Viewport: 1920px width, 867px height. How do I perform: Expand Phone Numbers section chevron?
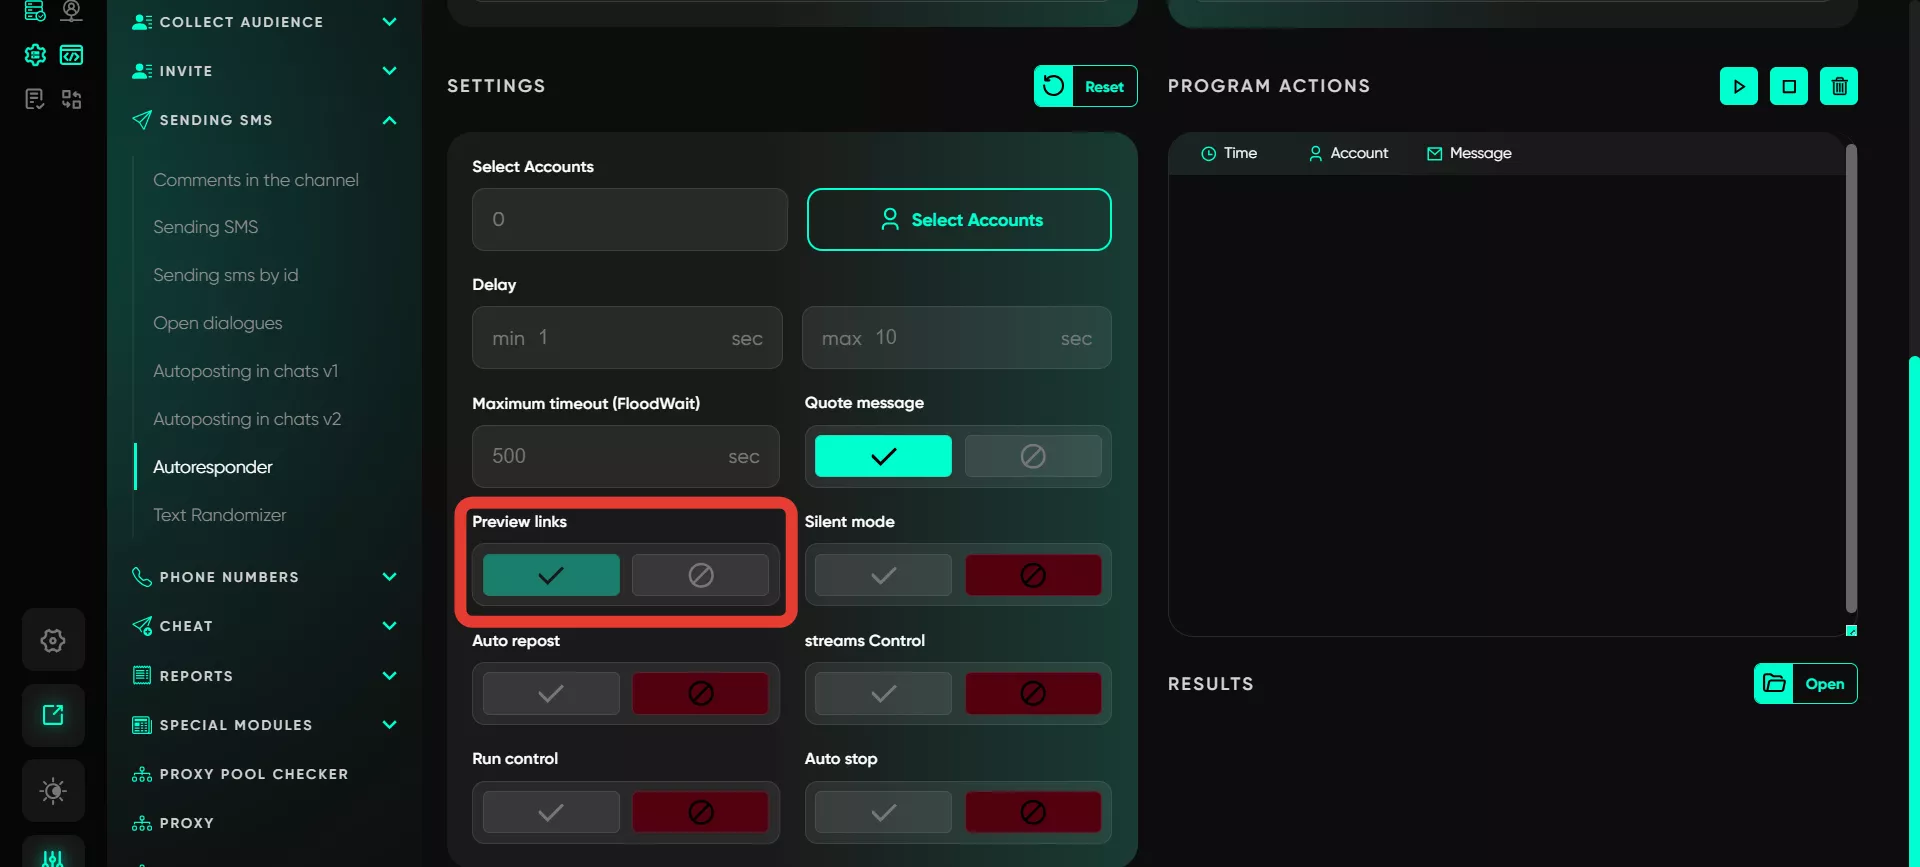pyautogui.click(x=390, y=577)
